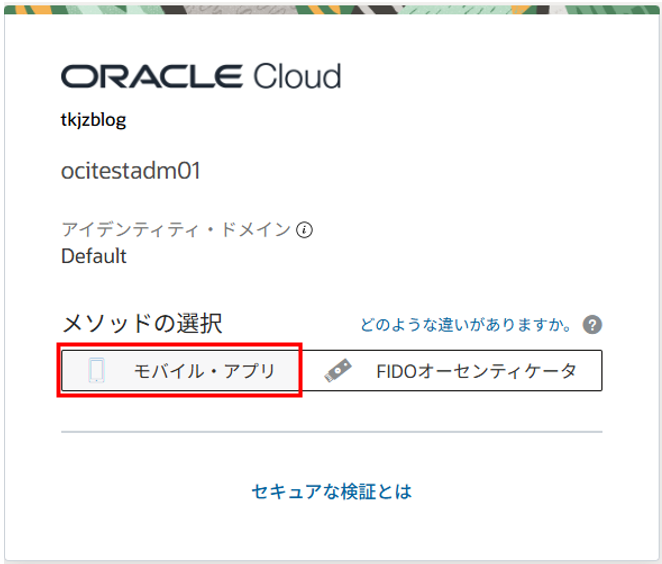Click the アイデンティティ・ドメイン label
Screen dimensions: 662x564
tap(176, 230)
